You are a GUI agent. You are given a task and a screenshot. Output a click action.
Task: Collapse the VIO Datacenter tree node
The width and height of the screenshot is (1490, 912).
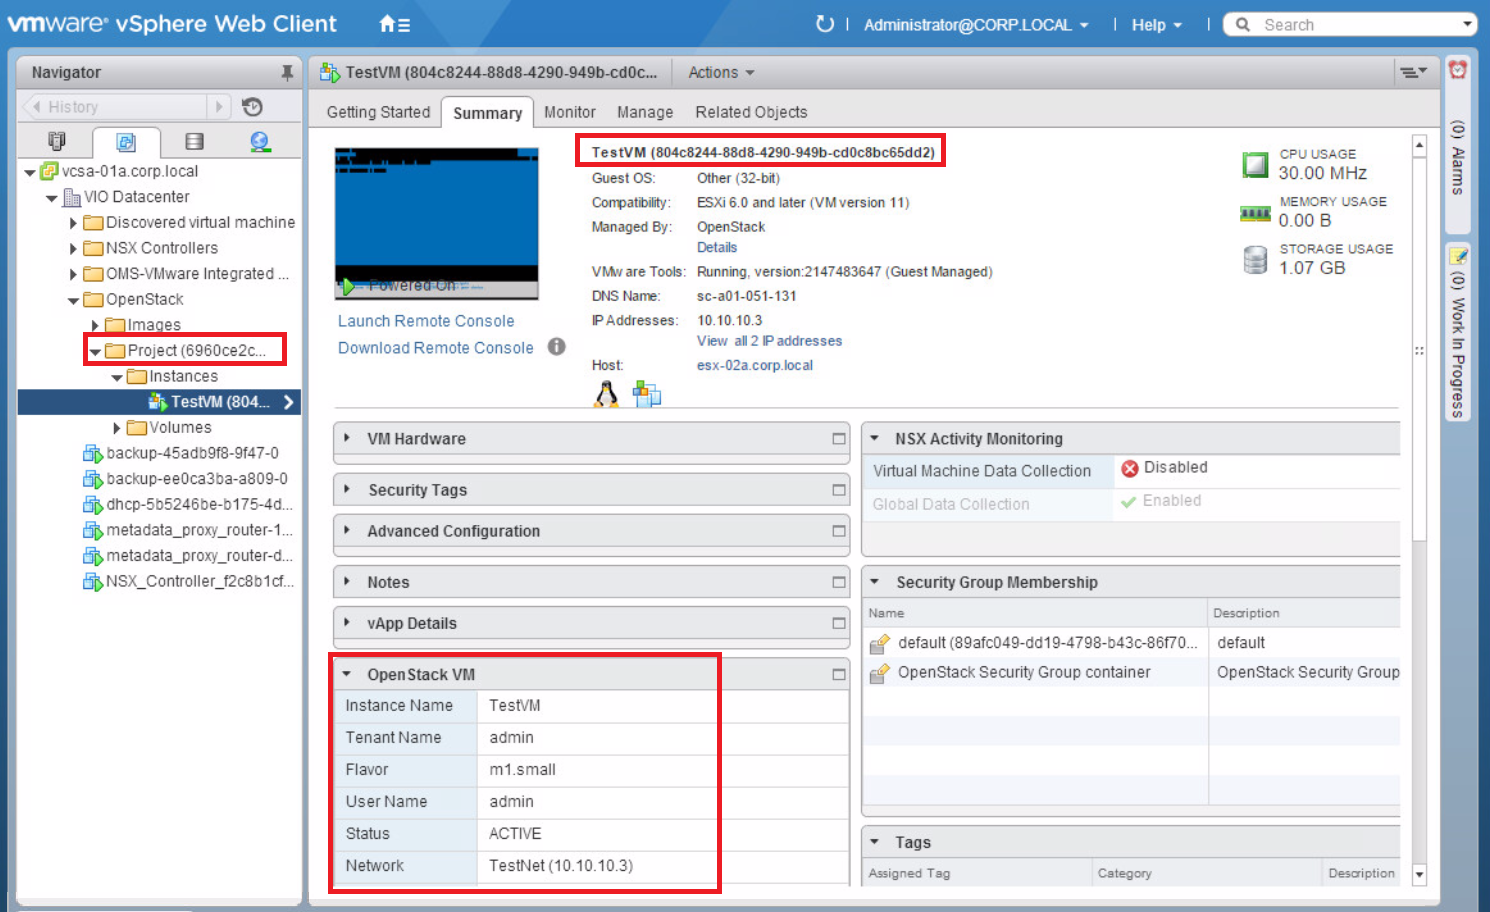[52, 198]
